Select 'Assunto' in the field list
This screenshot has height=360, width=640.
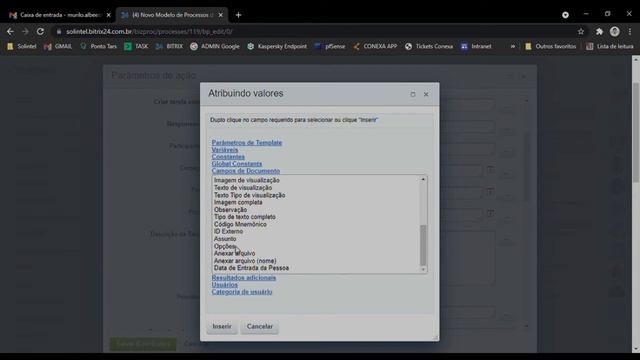(225, 239)
